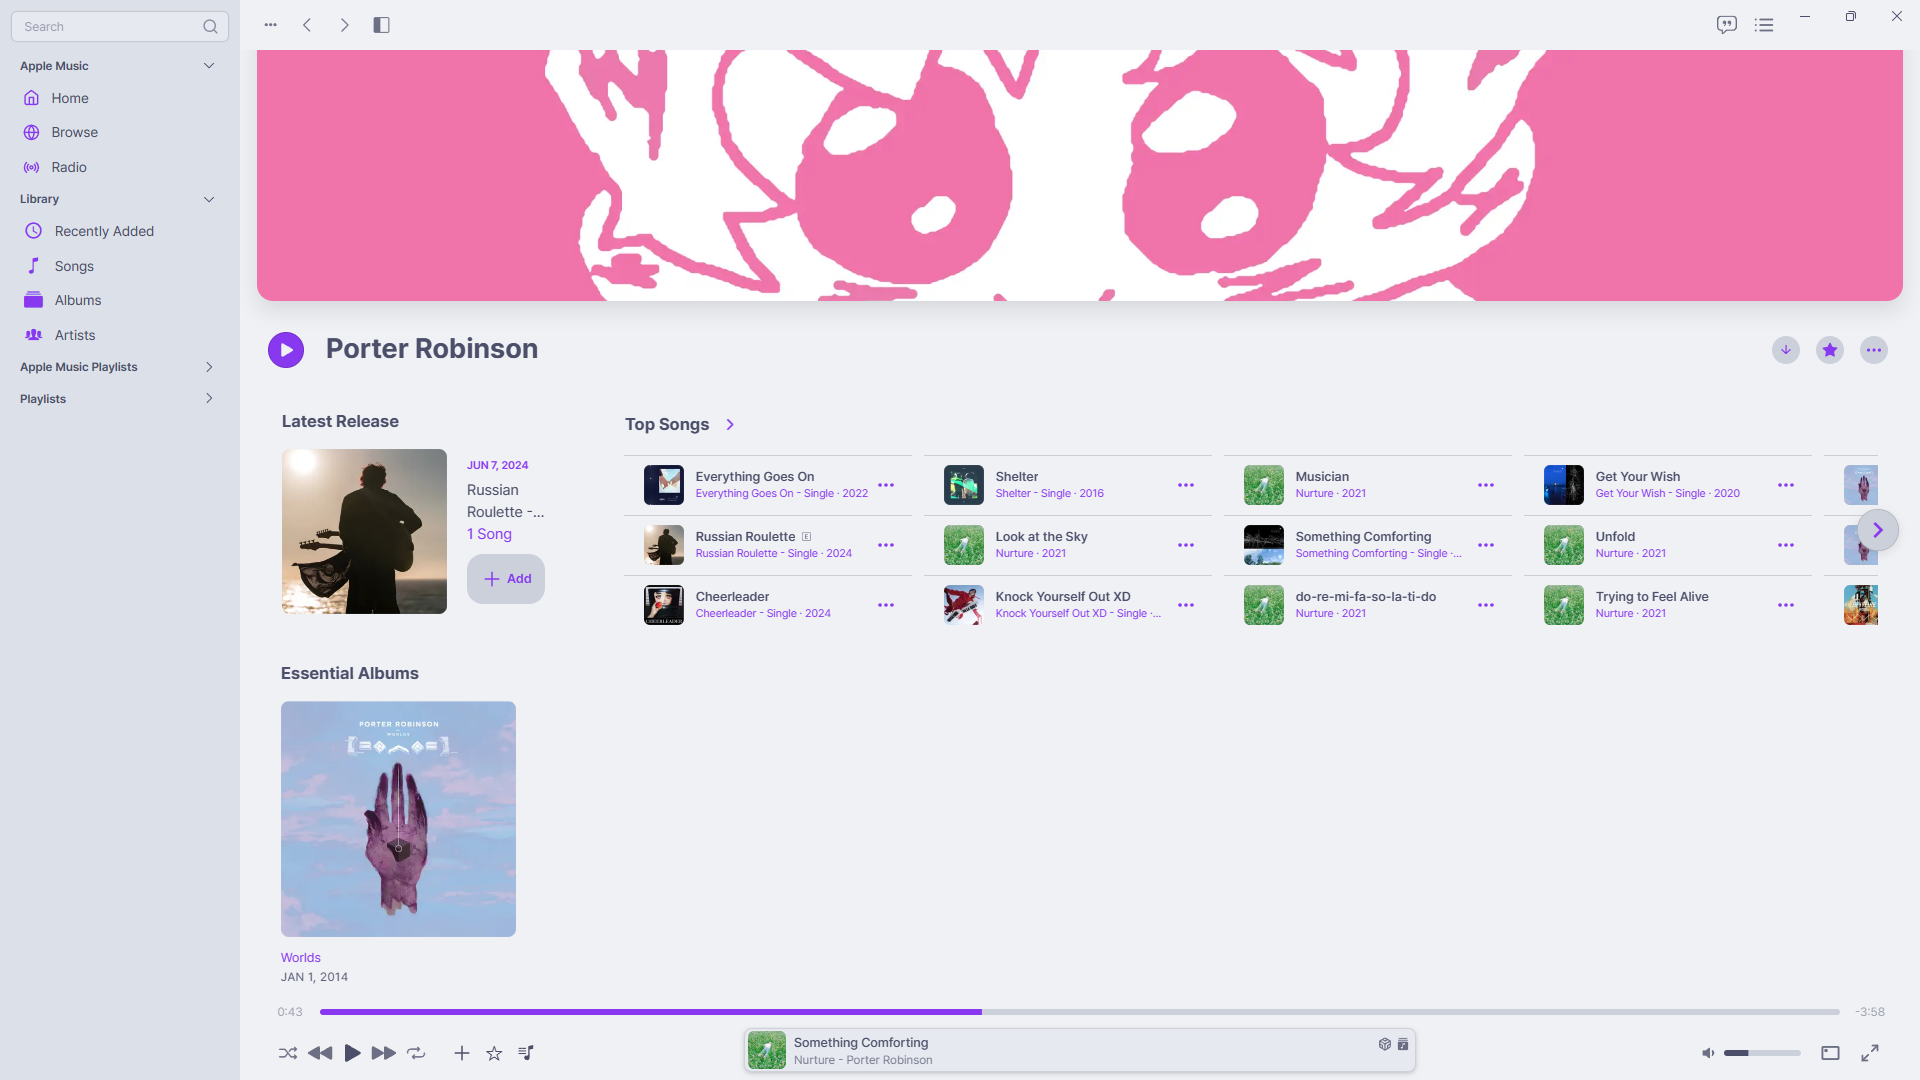1920x1080 pixels.
Task: Collapse the Apple Music sidebar section
Action: click(209, 66)
